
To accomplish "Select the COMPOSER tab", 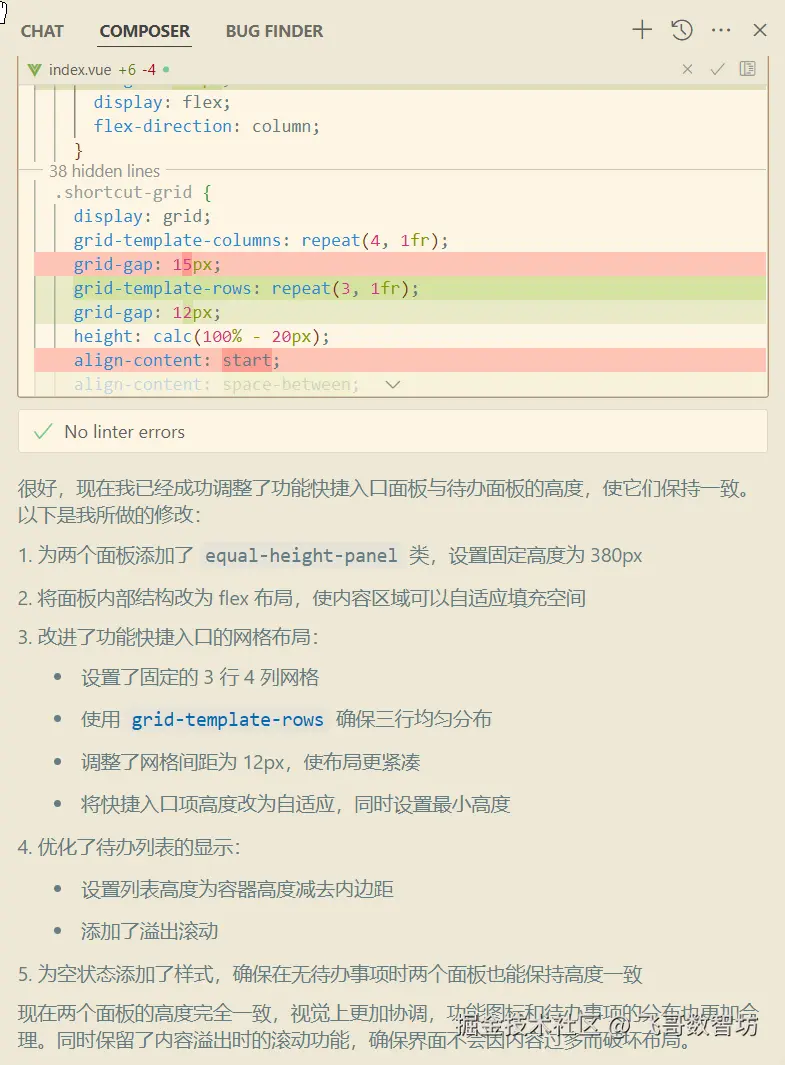I will click(x=145, y=31).
